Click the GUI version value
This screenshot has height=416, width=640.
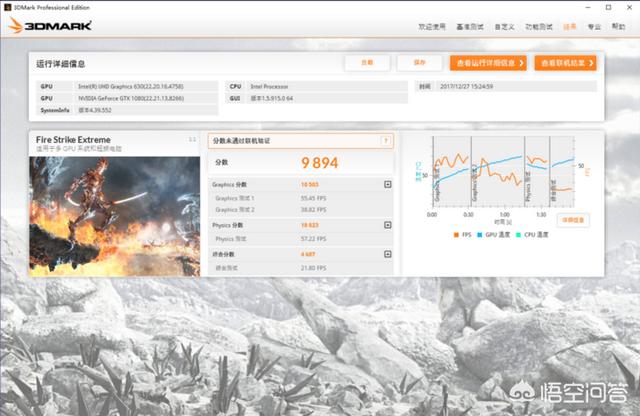coord(271,98)
